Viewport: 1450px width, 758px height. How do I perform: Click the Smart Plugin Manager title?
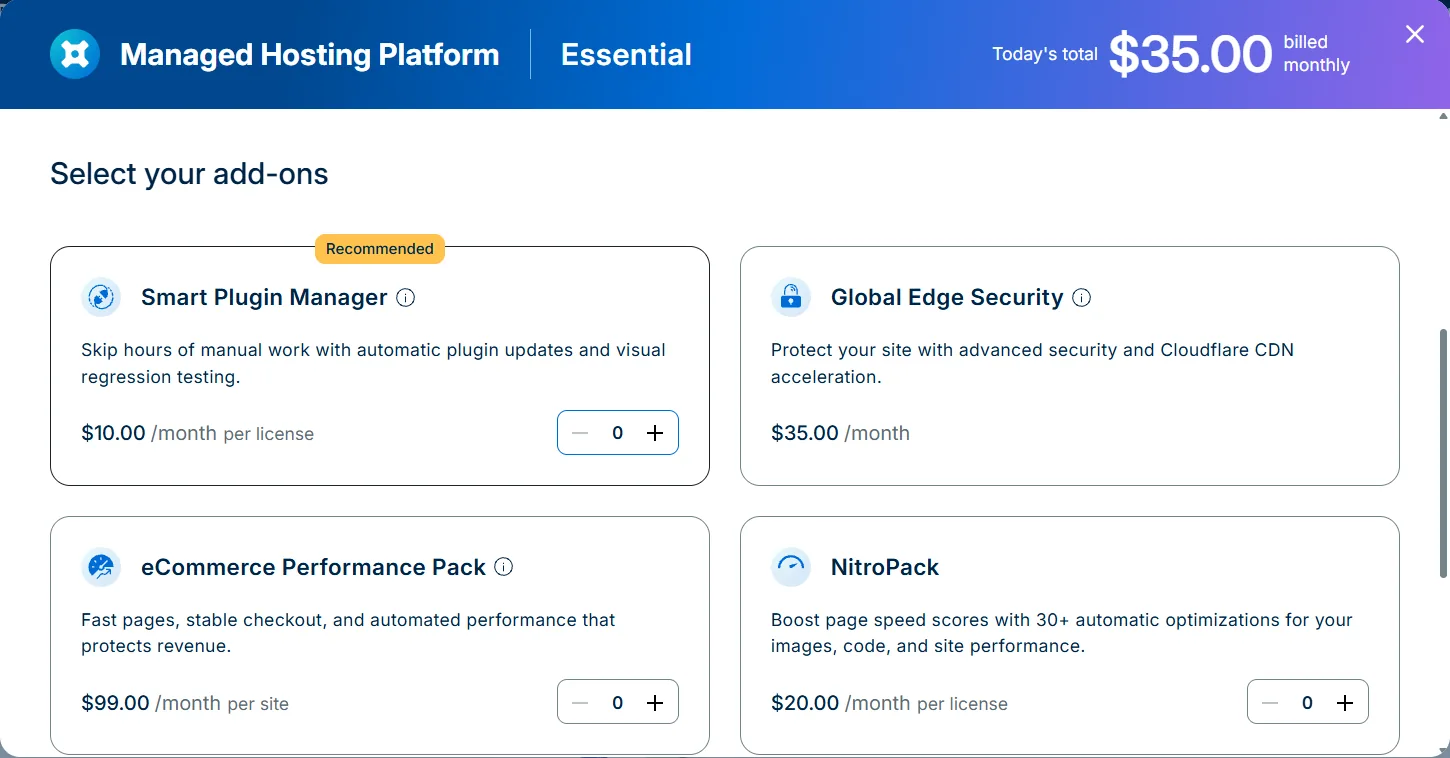click(264, 297)
